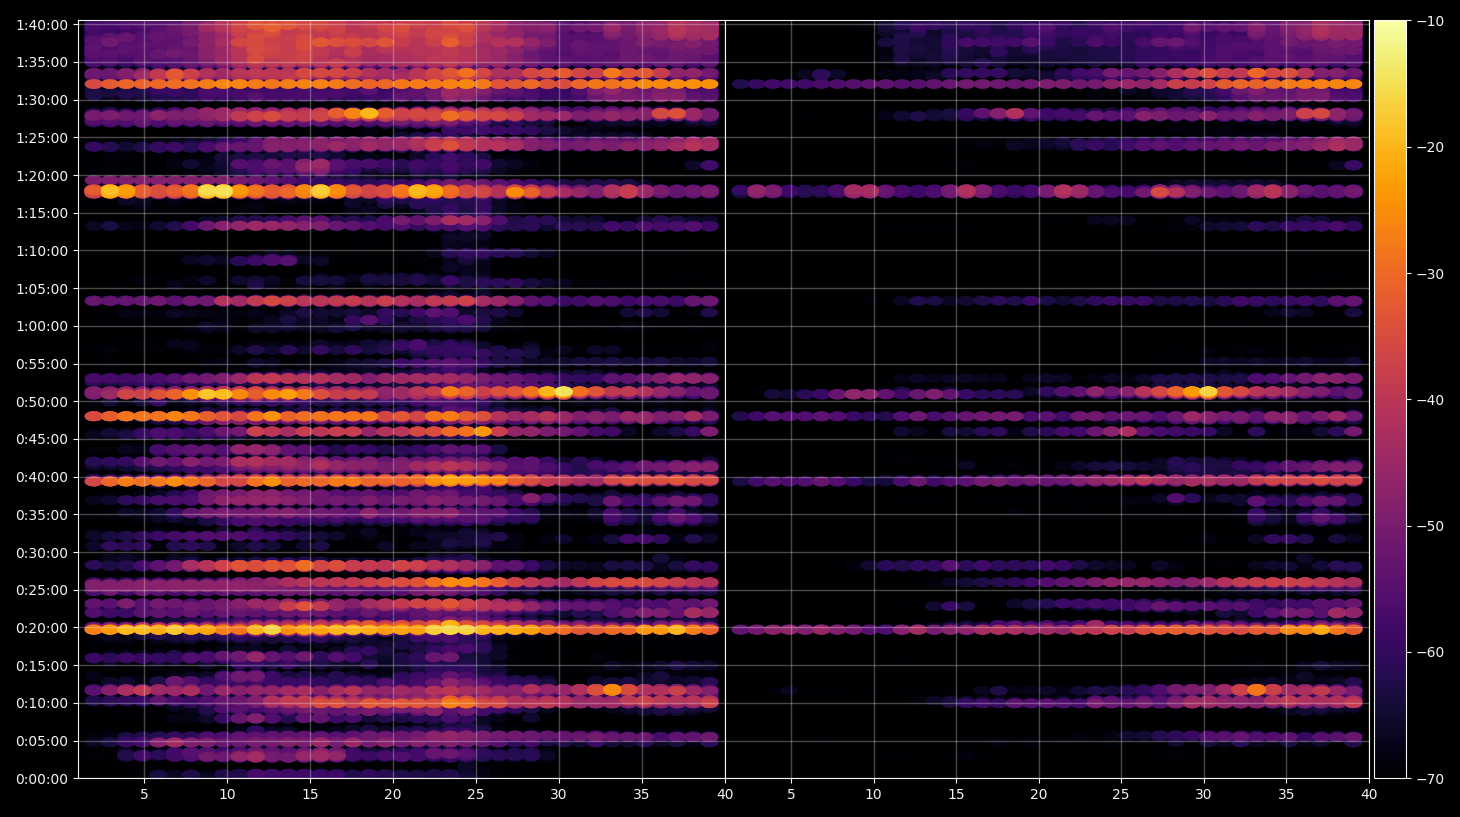The image size is (1460, 817).
Task: Click the 1:15:00 time axis label
Action: tap(42, 213)
